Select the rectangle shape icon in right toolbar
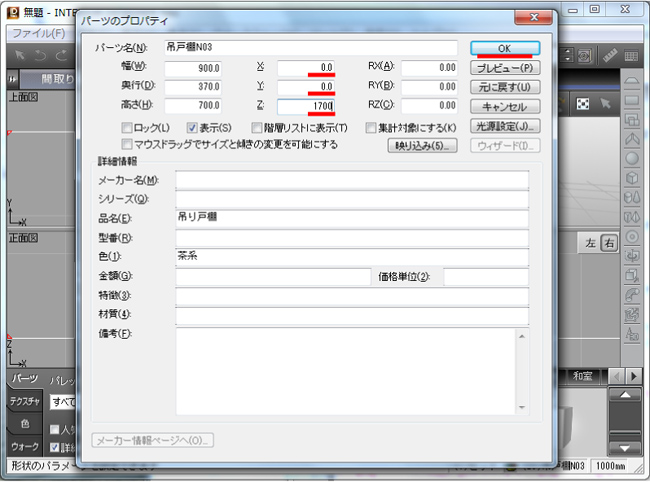This screenshot has width=650, height=482. coord(632,101)
